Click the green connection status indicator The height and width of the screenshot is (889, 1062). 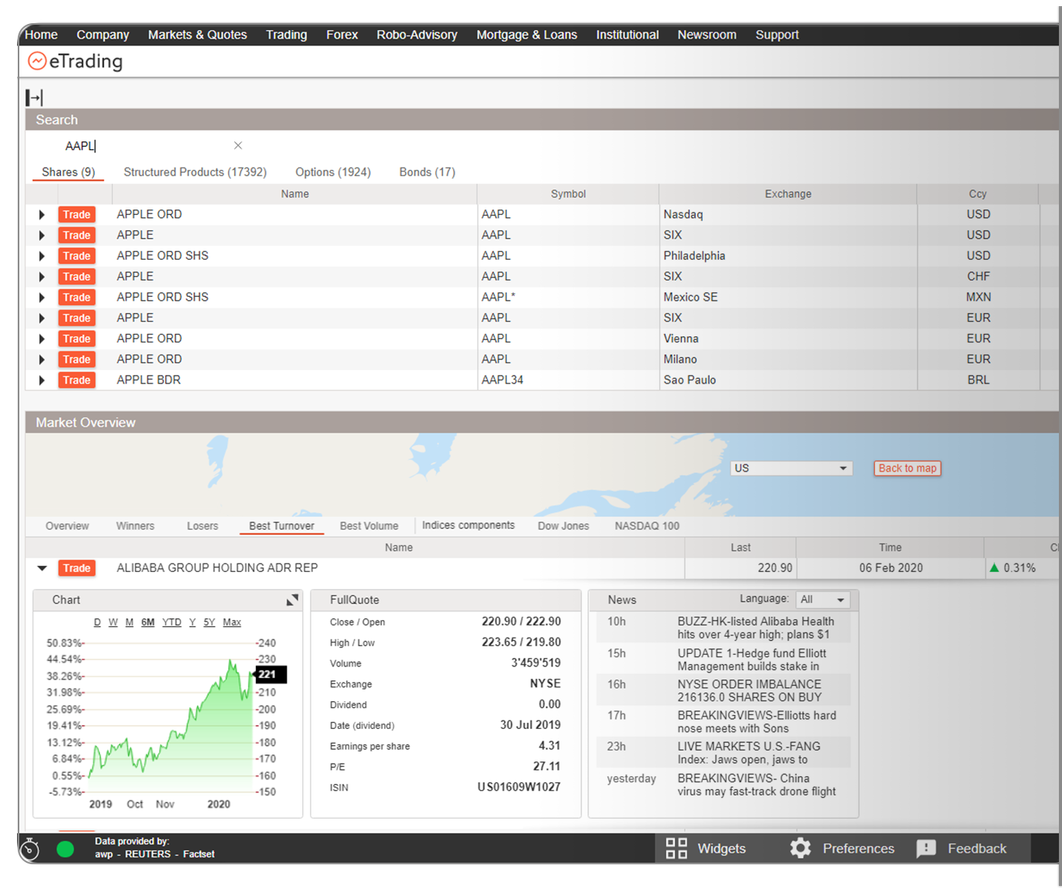tap(65, 849)
